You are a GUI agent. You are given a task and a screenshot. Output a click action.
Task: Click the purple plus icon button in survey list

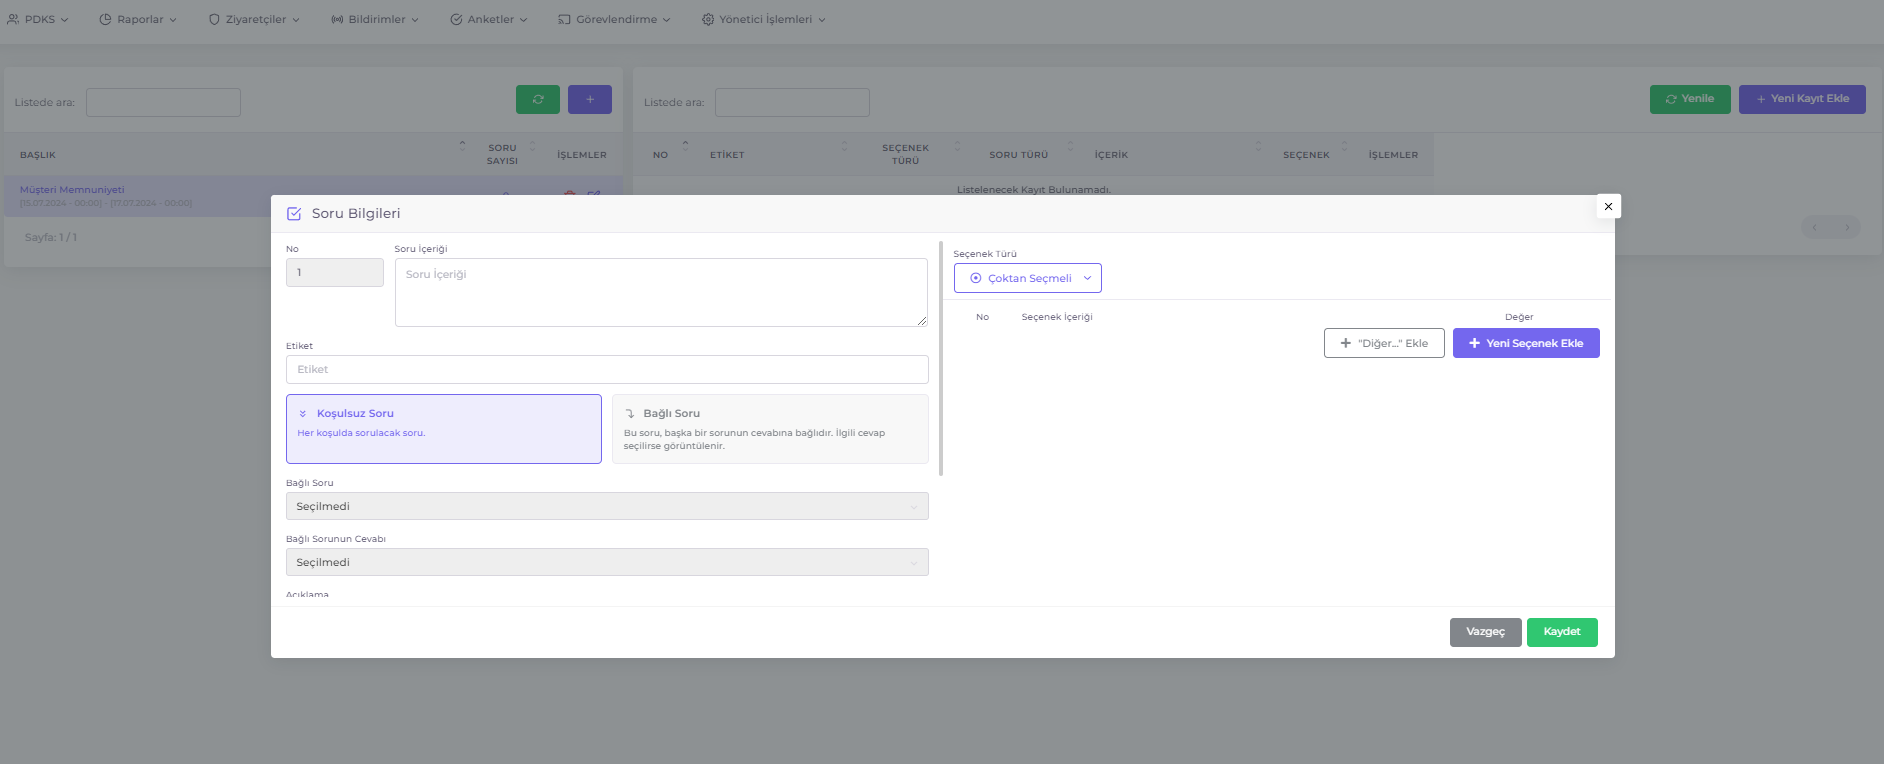pyautogui.click(x=590, y=99)
